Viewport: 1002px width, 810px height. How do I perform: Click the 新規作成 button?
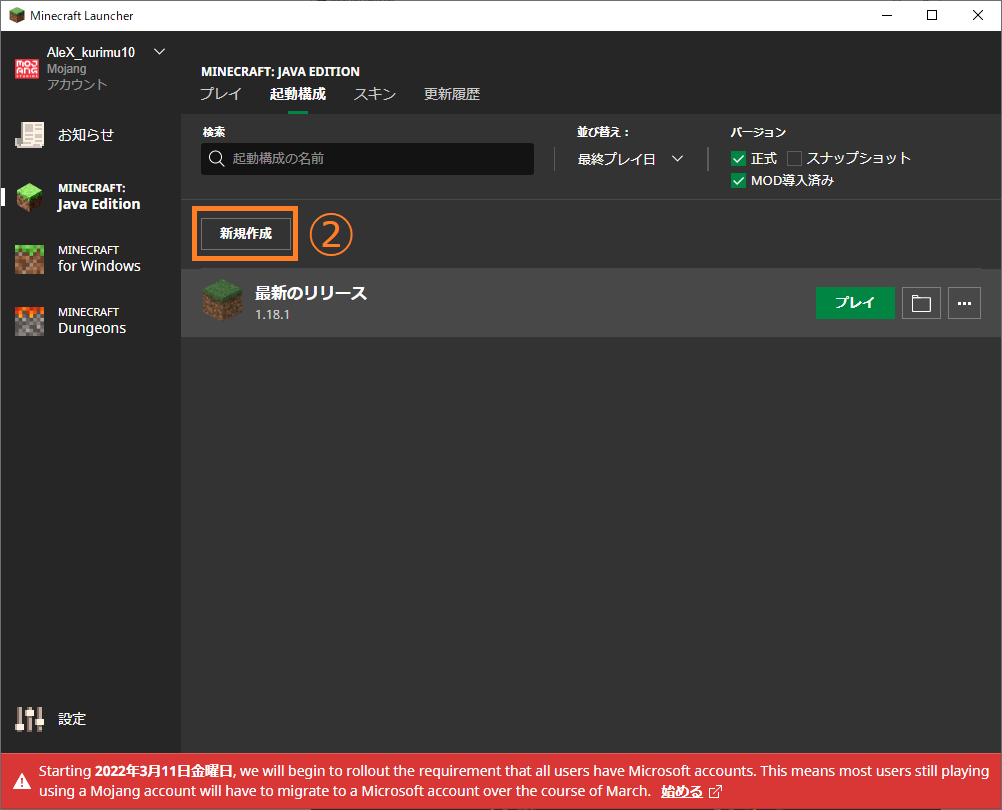246,234
